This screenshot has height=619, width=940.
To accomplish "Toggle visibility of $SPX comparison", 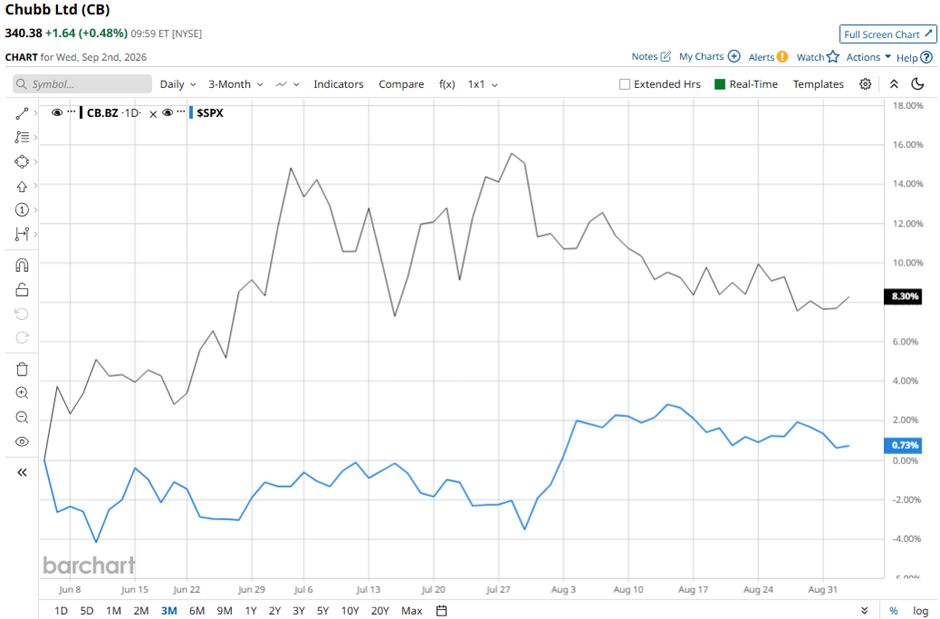I will pos(167,113).
